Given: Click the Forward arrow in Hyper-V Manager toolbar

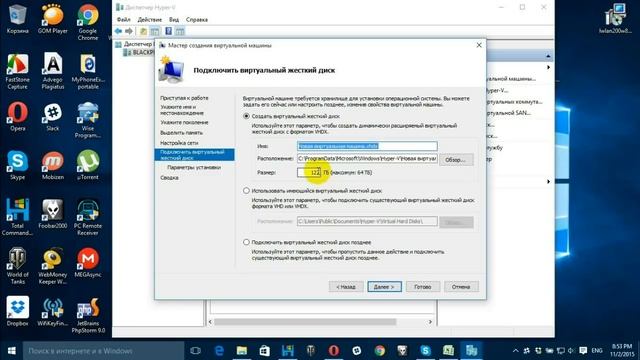Looking at the screenshot, I should tap(129, 31).
